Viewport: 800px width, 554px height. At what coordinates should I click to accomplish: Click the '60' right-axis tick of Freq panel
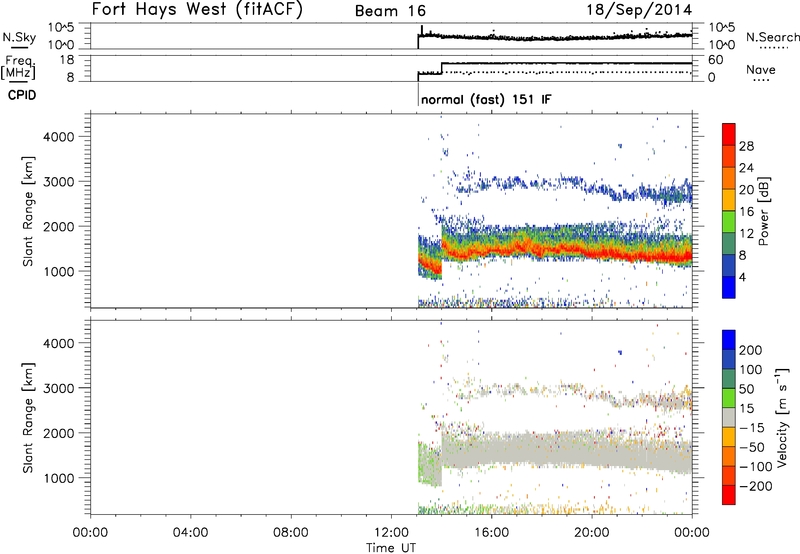pyautogui.click(x=715, y=60)
